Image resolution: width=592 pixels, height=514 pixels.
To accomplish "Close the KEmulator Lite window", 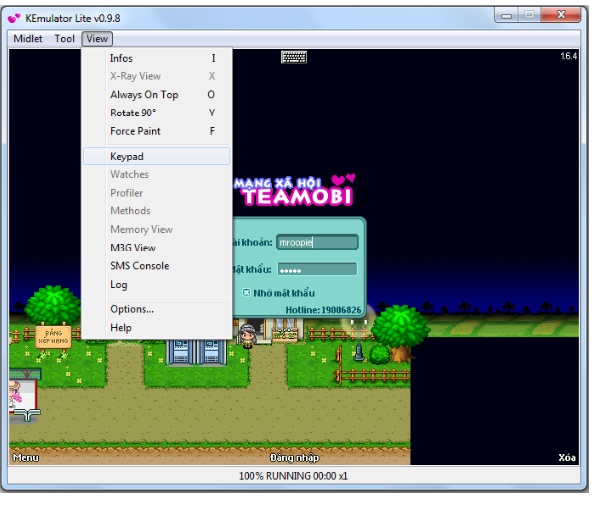I will (x=561, y=15).
